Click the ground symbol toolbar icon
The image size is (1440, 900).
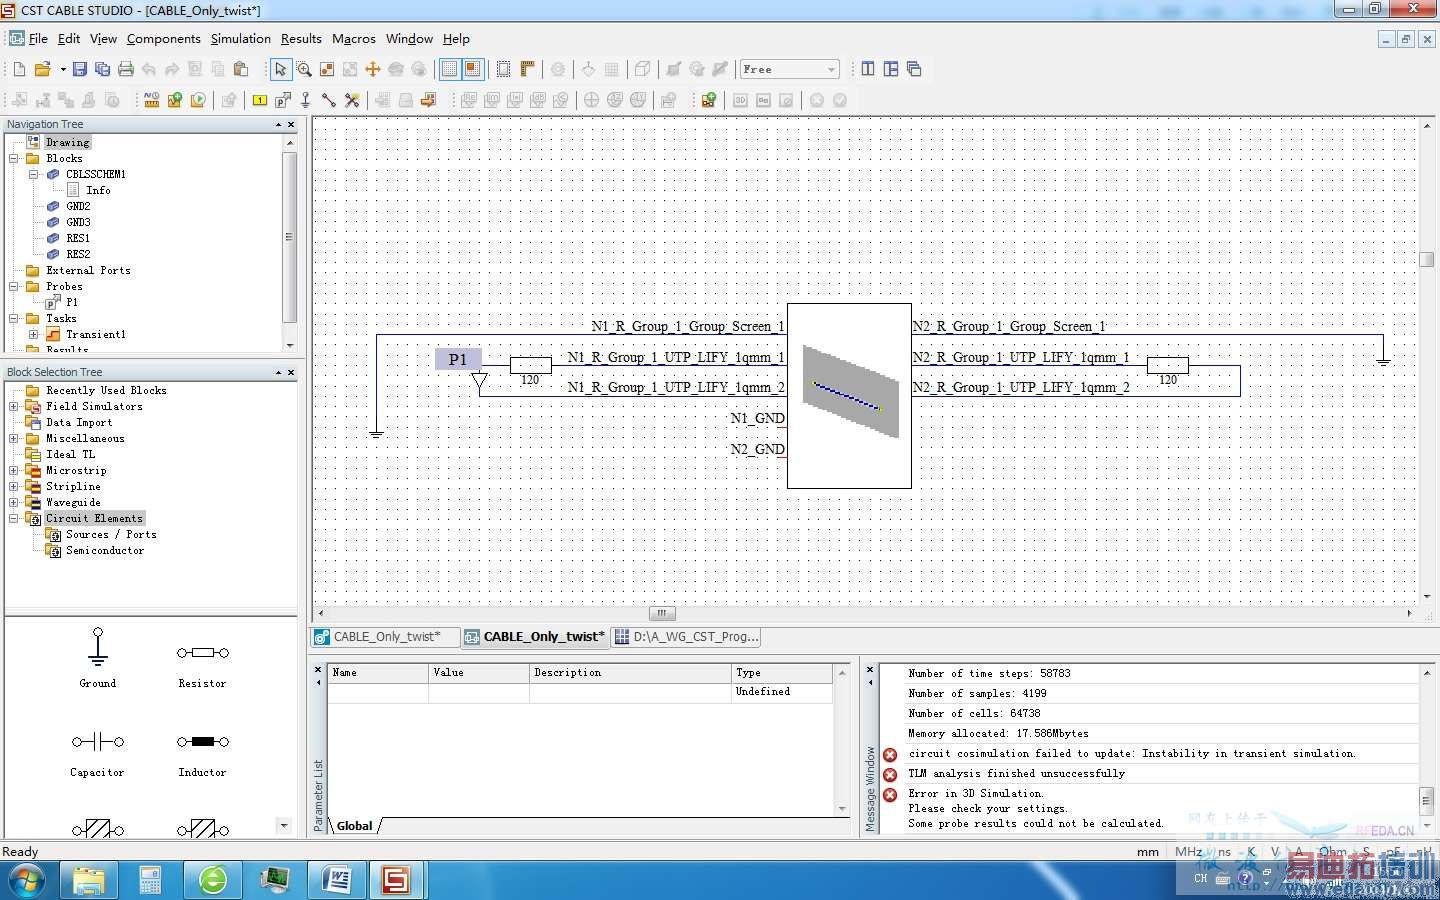[x=306, y=100]
